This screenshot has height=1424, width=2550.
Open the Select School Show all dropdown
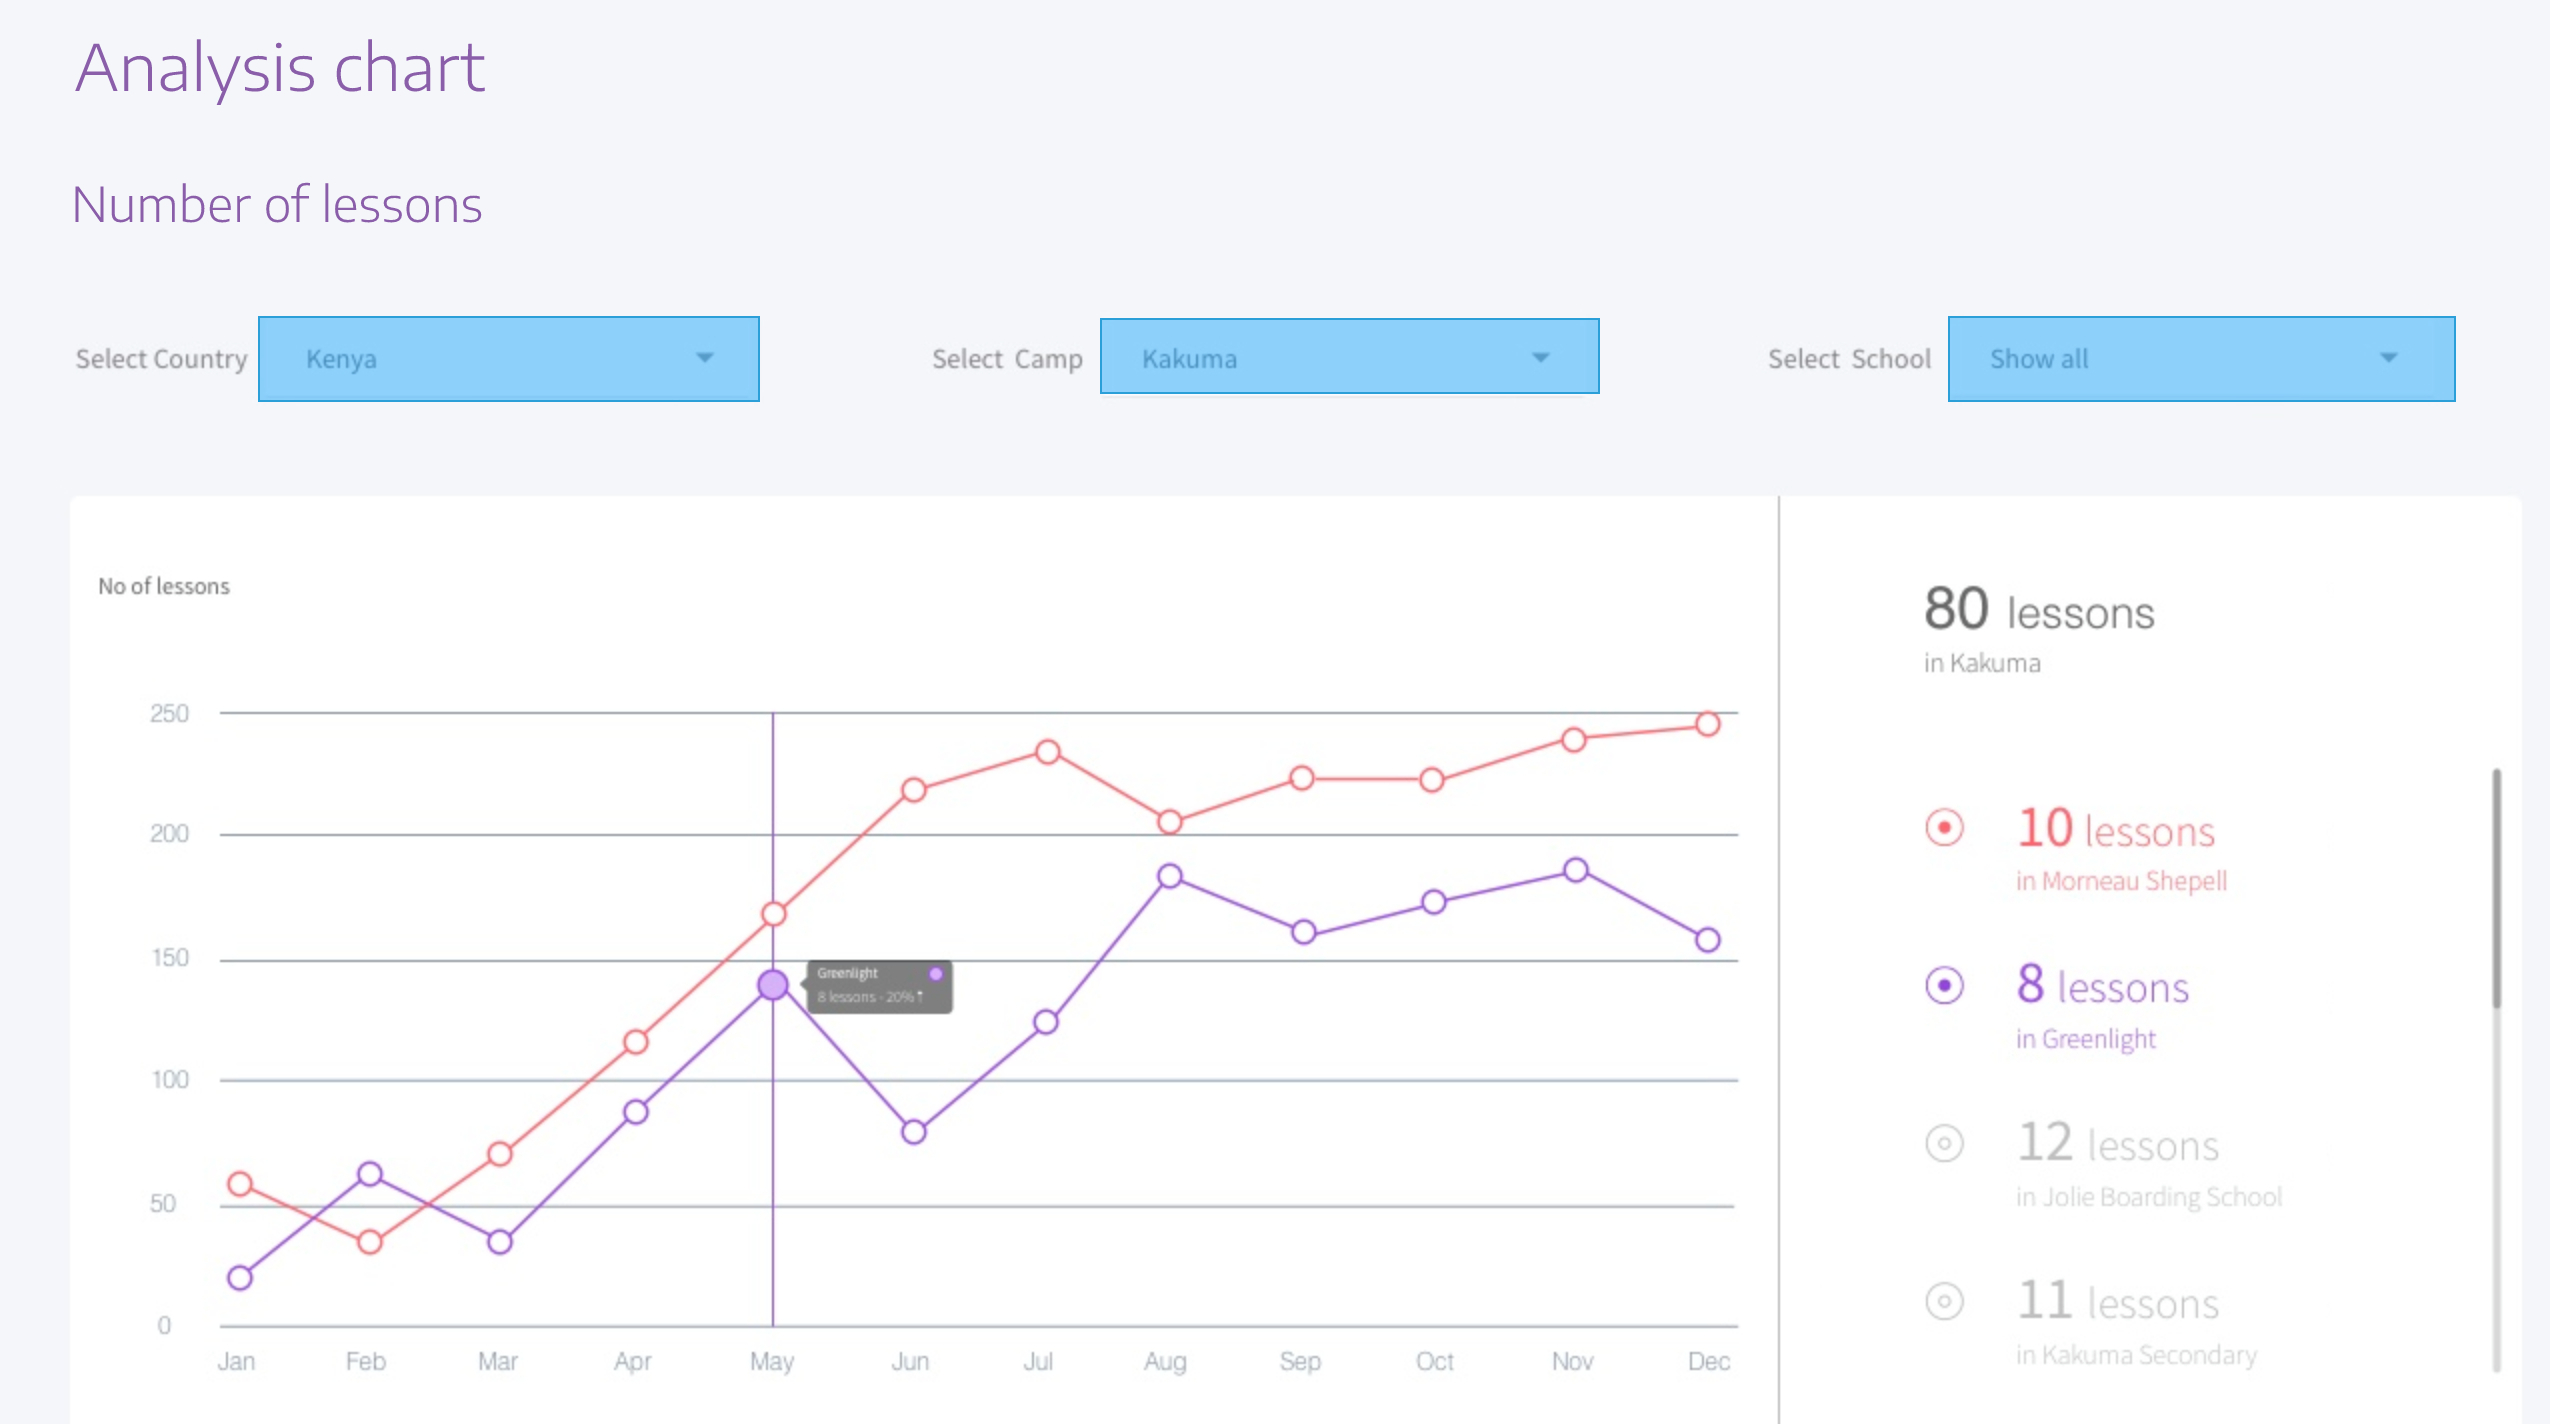click(x=2200, y=359)
